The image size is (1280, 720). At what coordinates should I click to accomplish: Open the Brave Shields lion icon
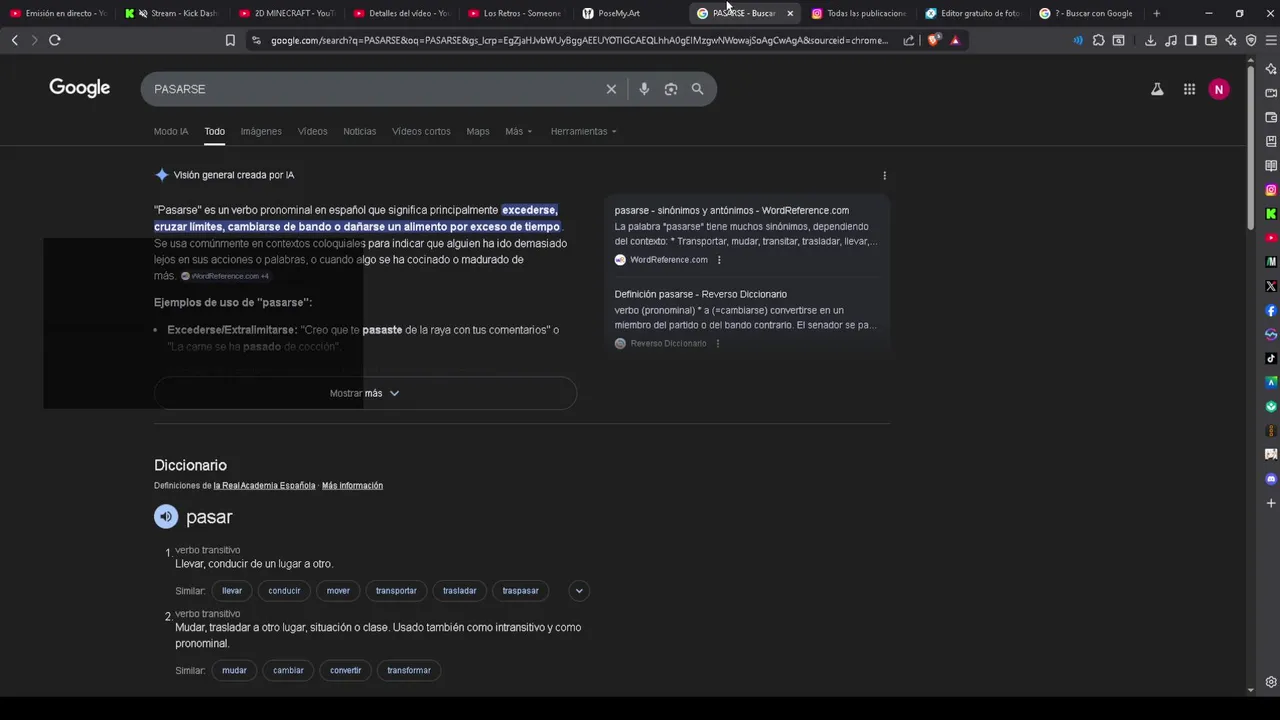pos(934,40)
